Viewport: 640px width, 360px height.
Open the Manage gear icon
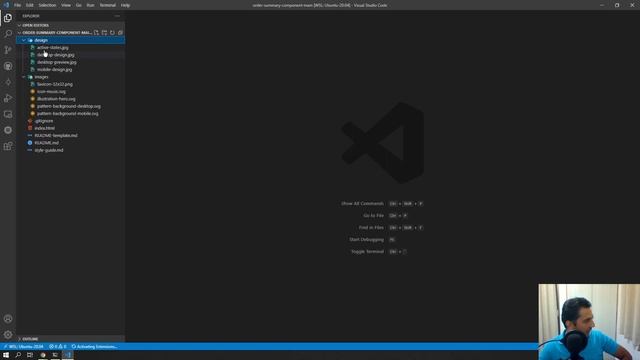(8, 335)
